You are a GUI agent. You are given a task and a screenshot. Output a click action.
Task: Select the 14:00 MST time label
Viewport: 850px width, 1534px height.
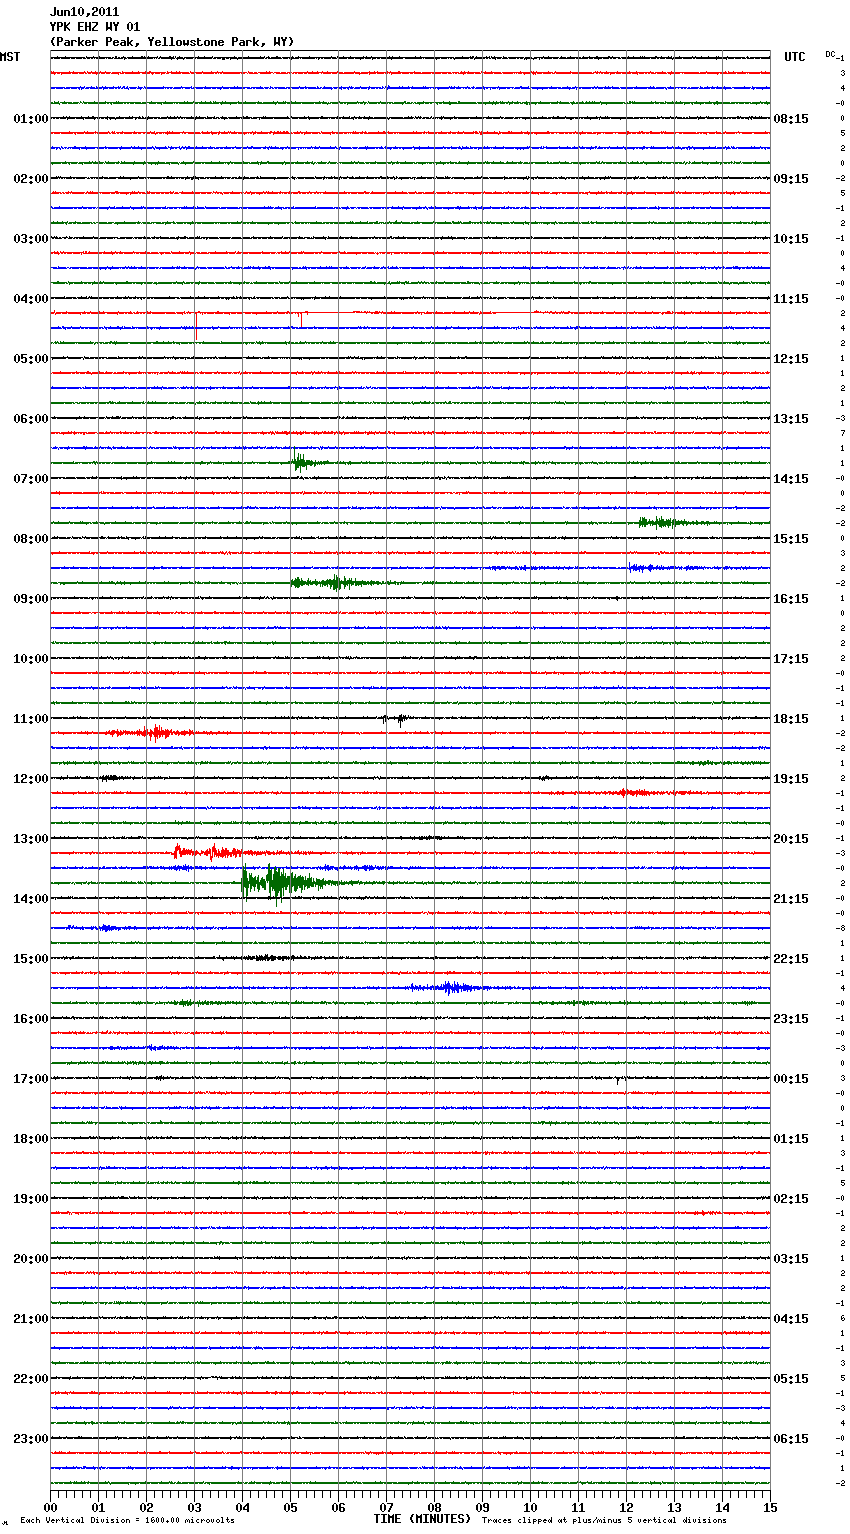(x=31, y=899)
